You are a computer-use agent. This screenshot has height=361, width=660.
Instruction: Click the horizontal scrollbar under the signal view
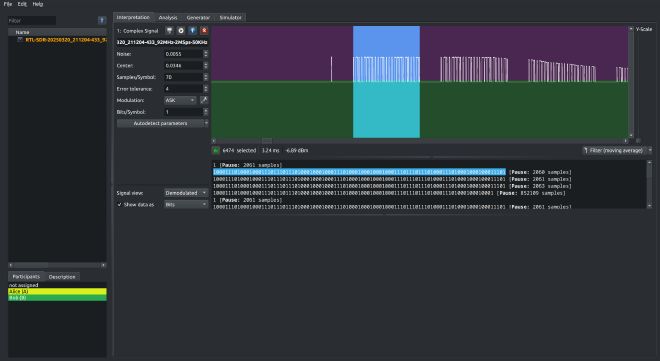click(x=420, y=141)
